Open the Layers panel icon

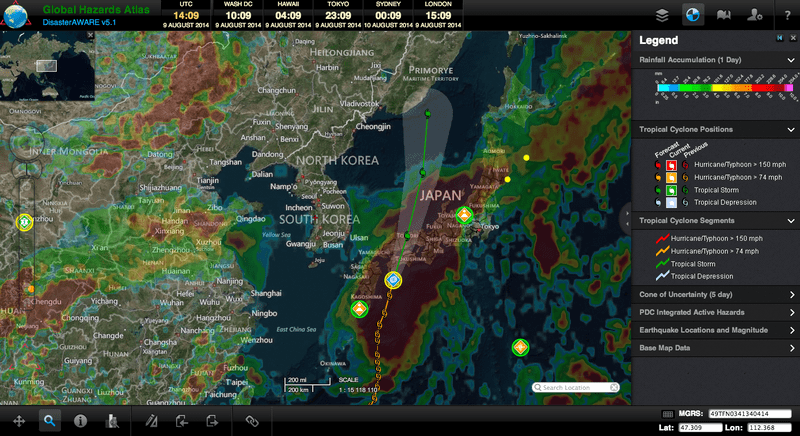click(662, 14)
